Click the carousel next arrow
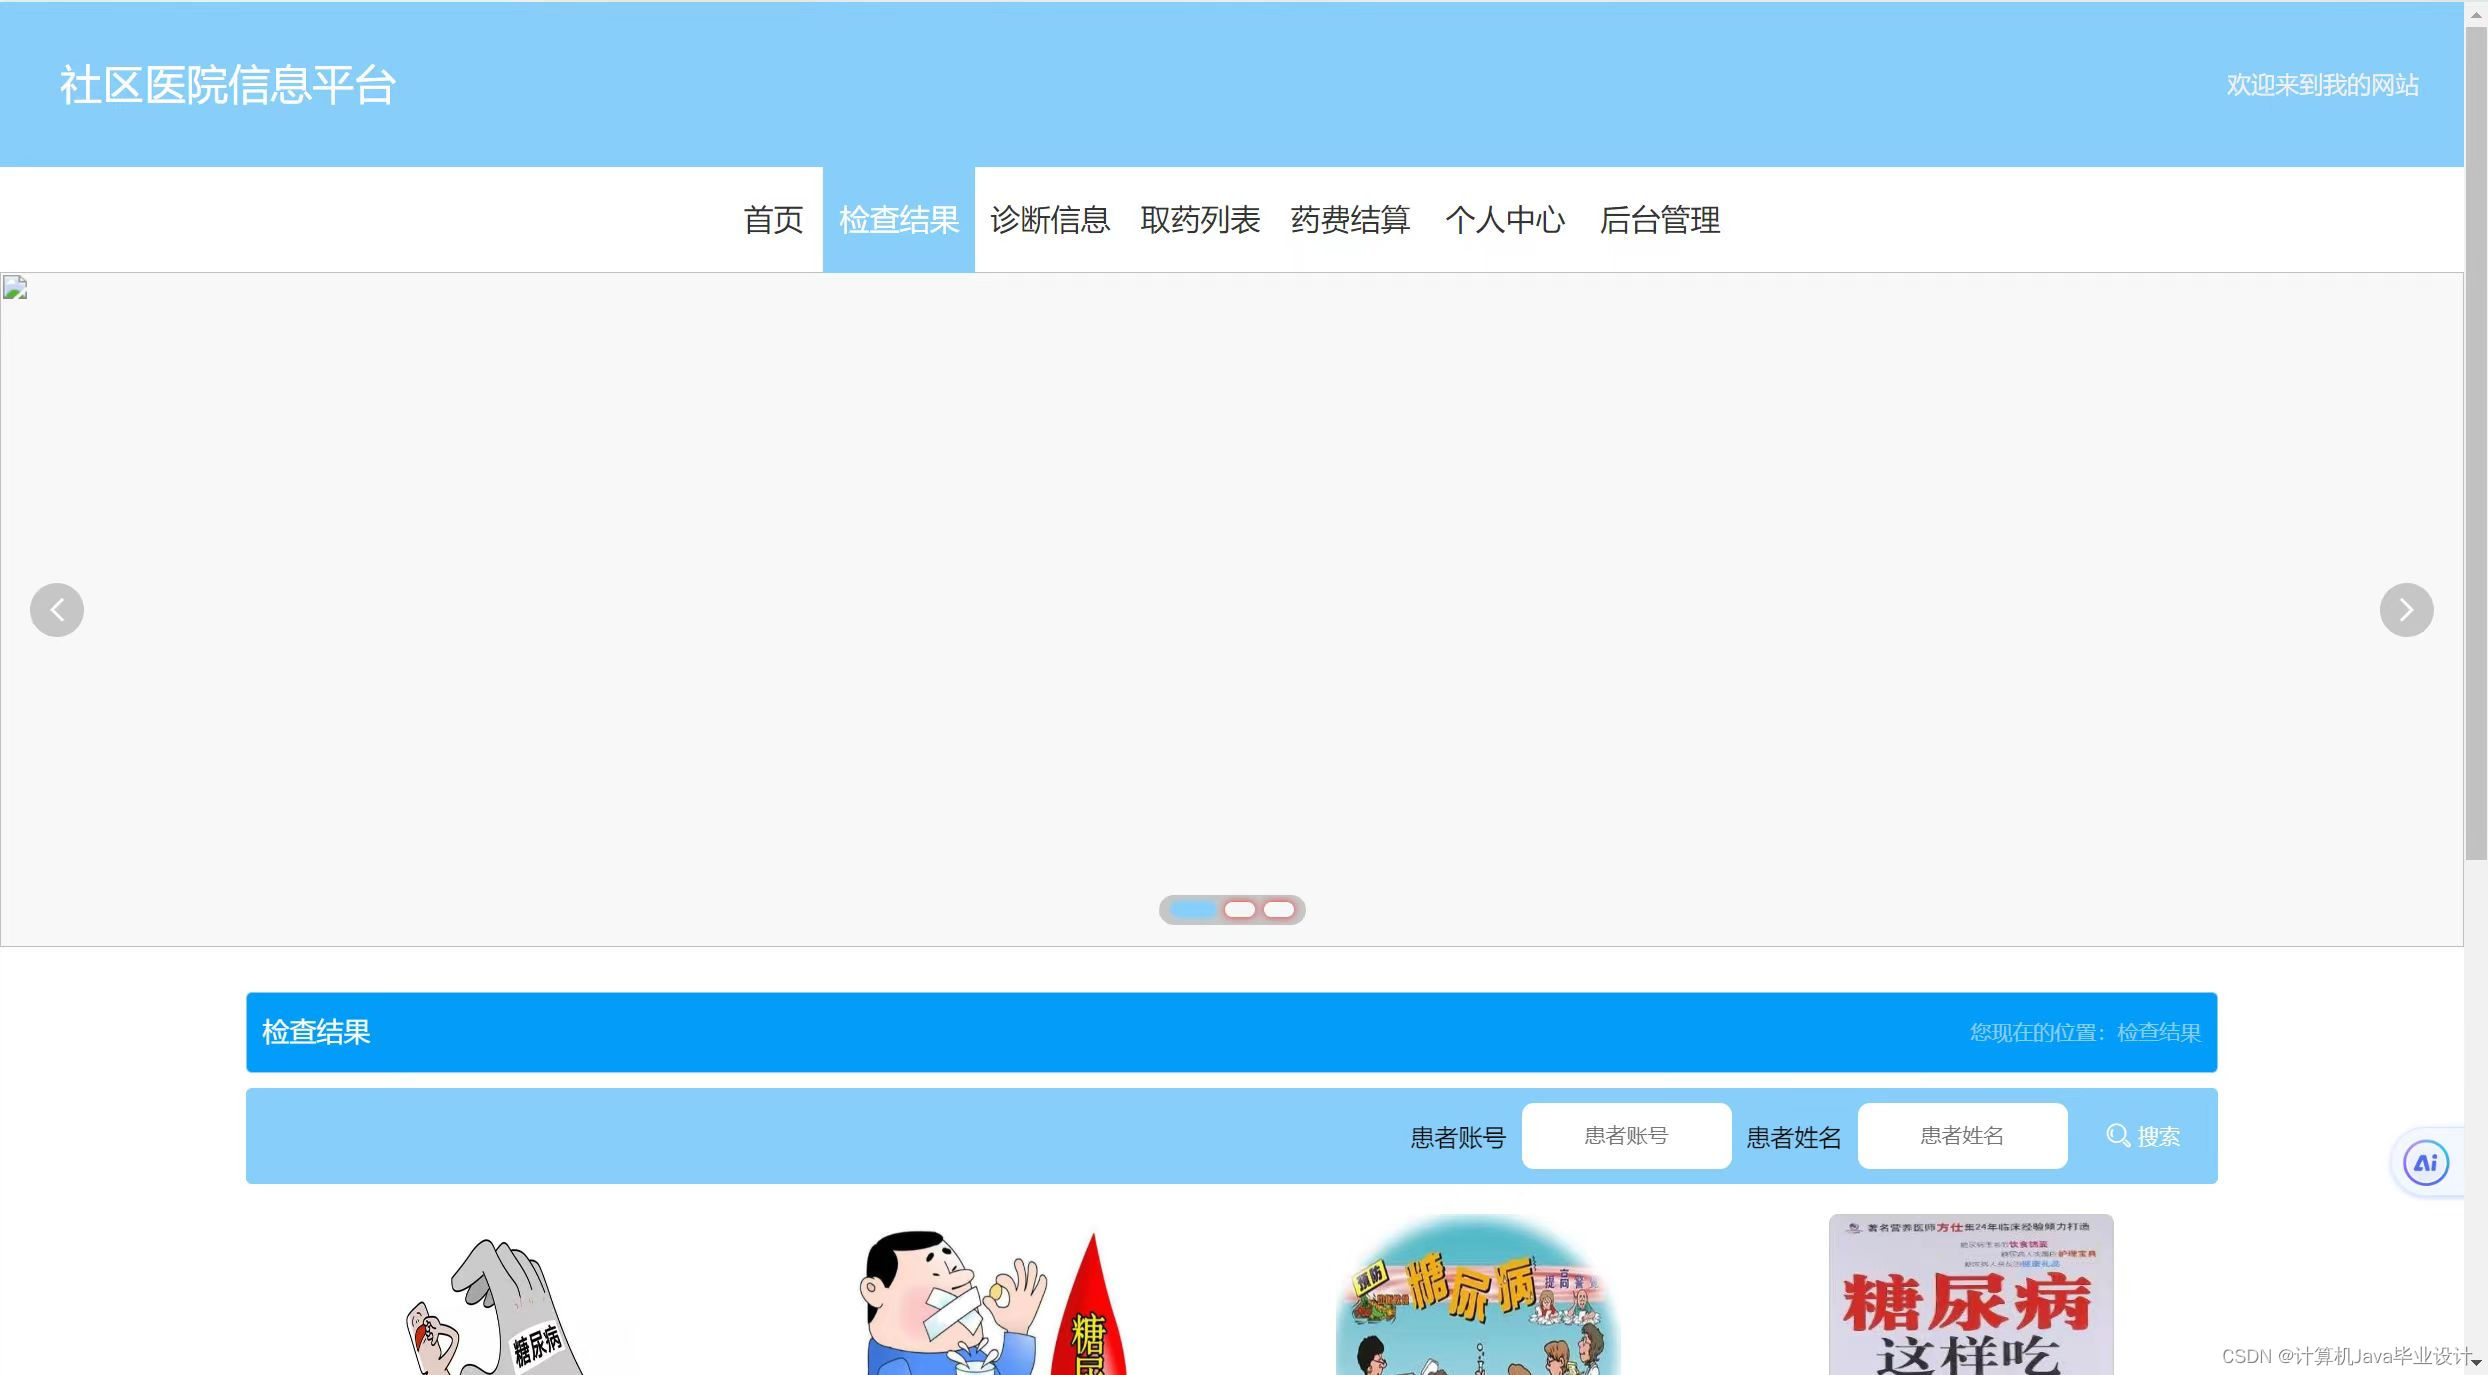This screenshot has height=1375, width=2488. click(2406, 610)
